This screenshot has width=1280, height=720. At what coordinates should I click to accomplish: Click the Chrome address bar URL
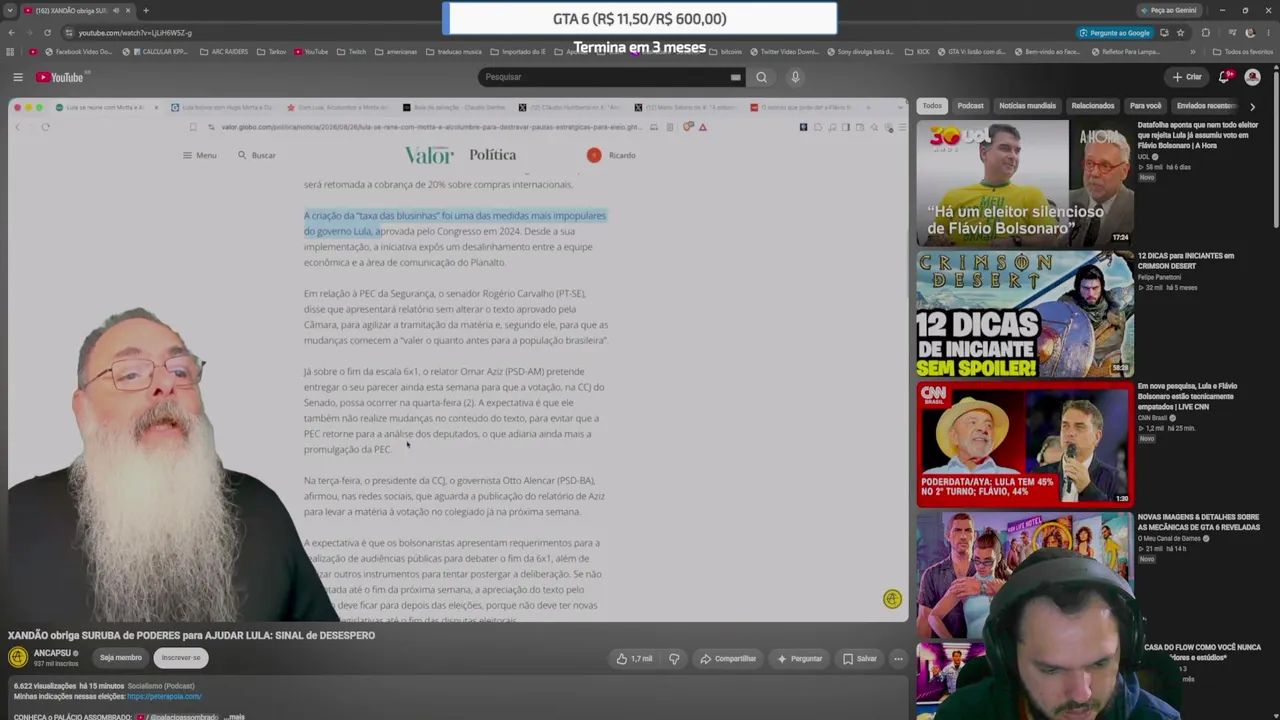tap(135, 33)
